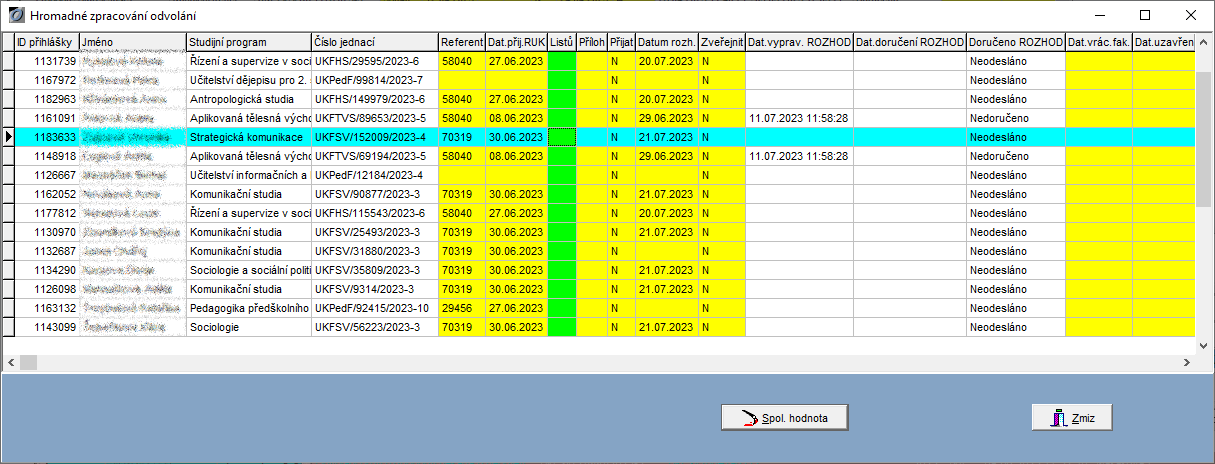The height and width of the screenshot is (464, 1215).
Task: Click the Datum rozh. column header
Action: [666, 42]
